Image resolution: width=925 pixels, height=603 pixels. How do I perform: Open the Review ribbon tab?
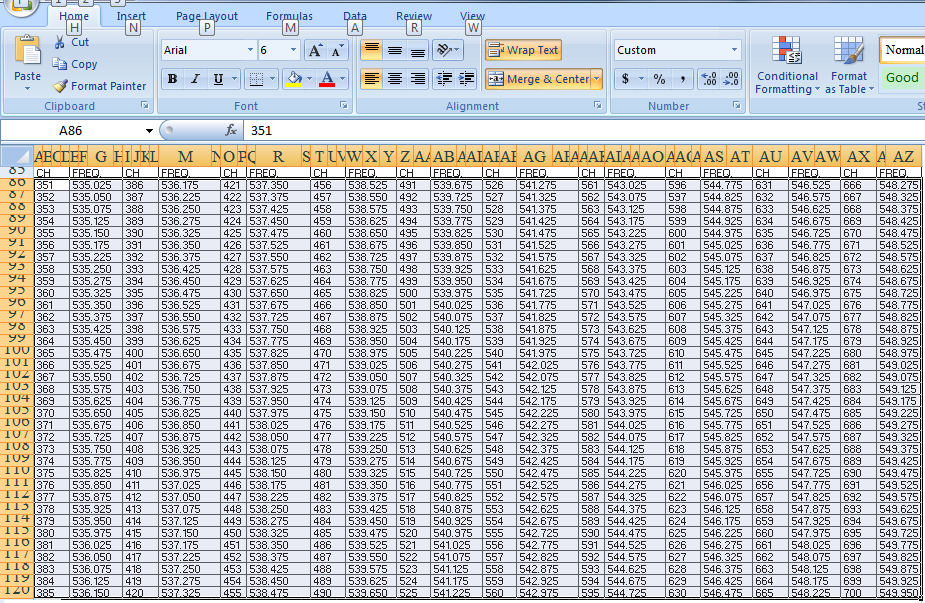414,16
